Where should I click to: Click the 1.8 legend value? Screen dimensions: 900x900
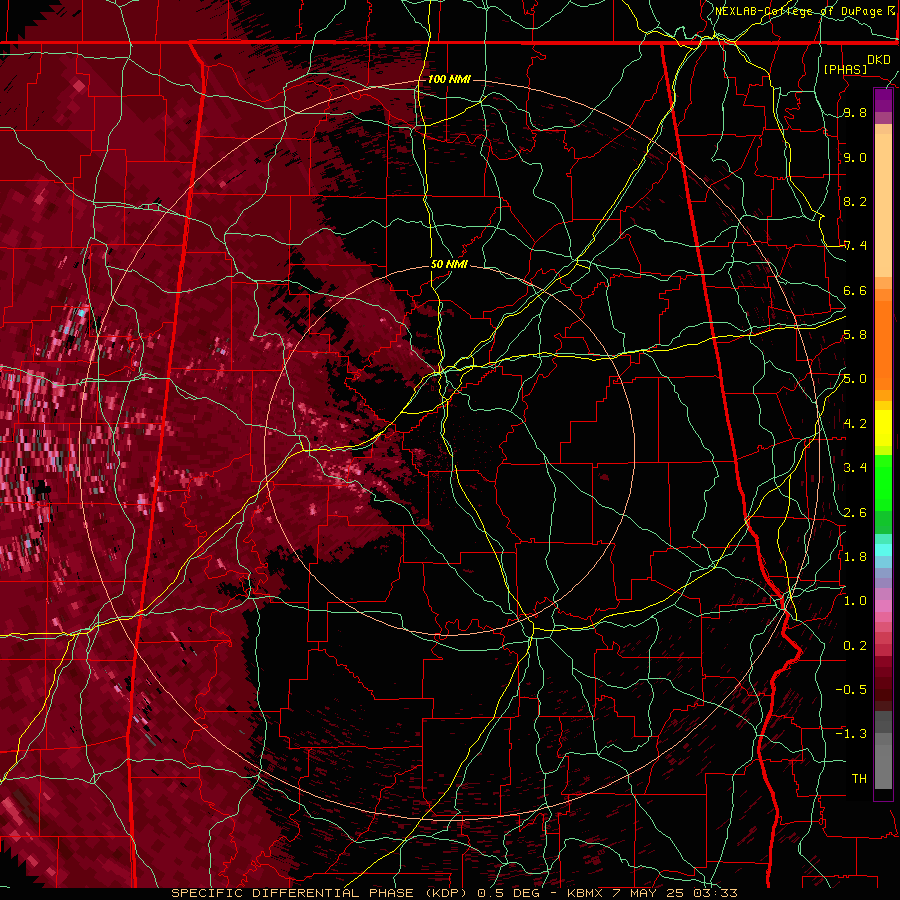click(855, 557)
